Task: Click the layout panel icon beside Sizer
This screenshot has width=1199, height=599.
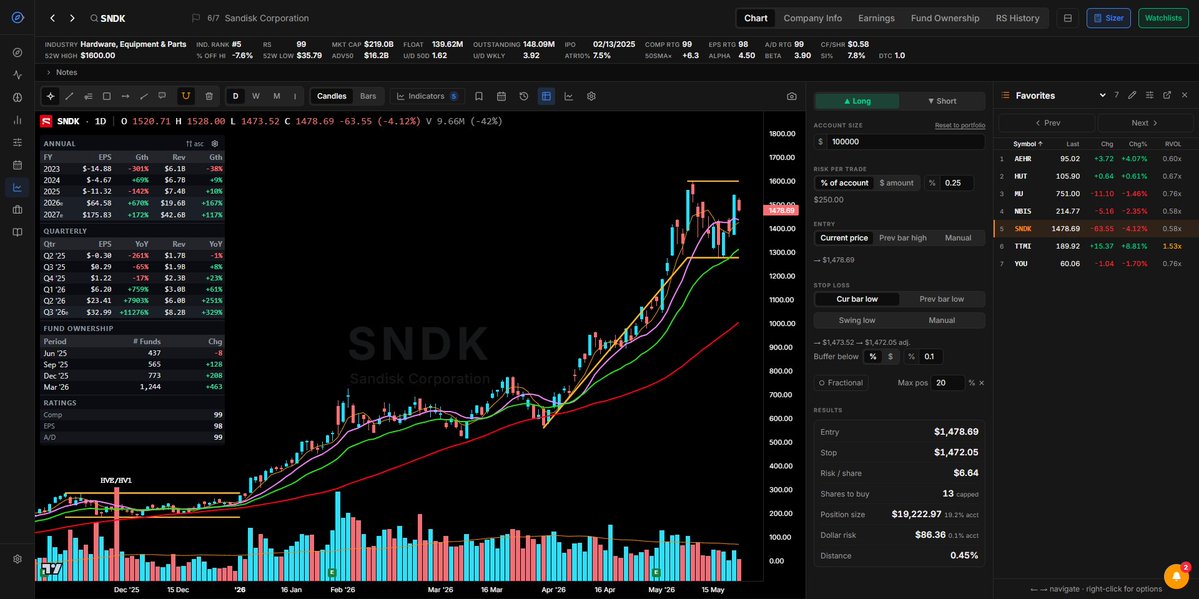Action: (x=1067, y=18)
